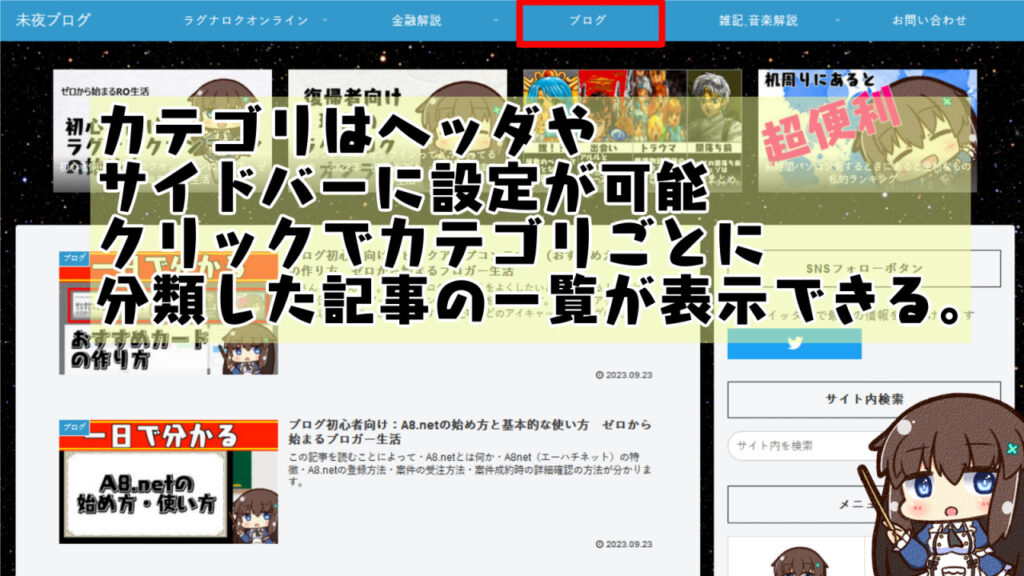Go to the お問い合わせ page
1024x576 pixels.
tap(929, 20)
